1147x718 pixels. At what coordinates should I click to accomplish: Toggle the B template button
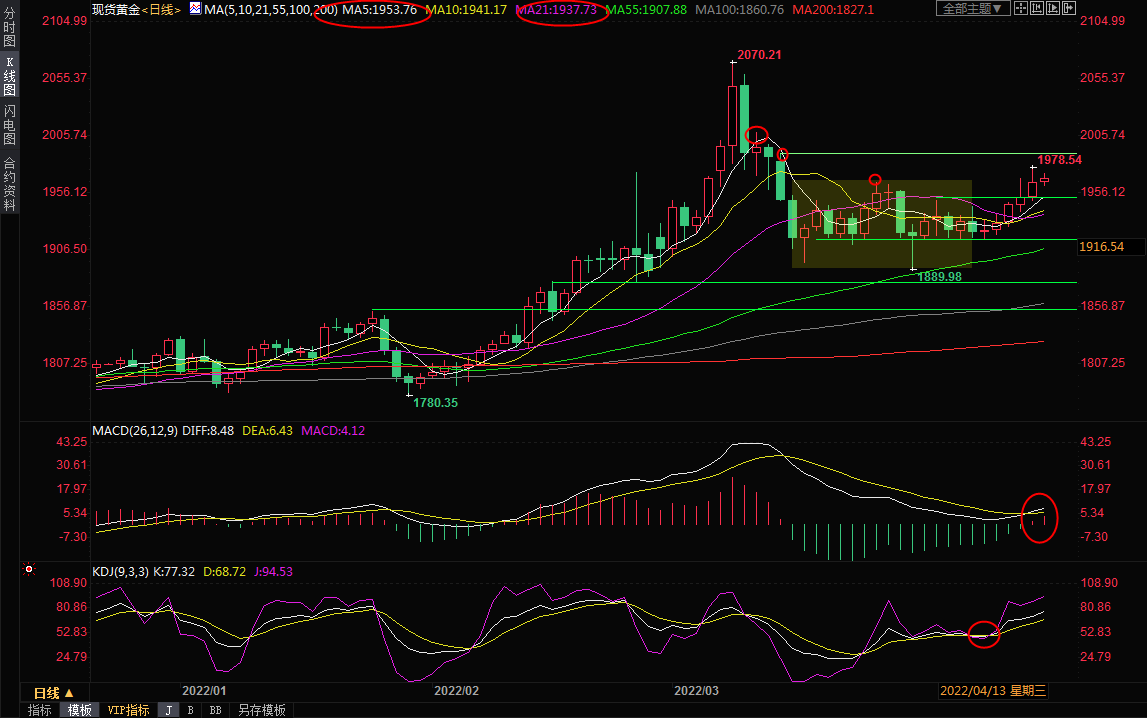(x=190, y=710)
